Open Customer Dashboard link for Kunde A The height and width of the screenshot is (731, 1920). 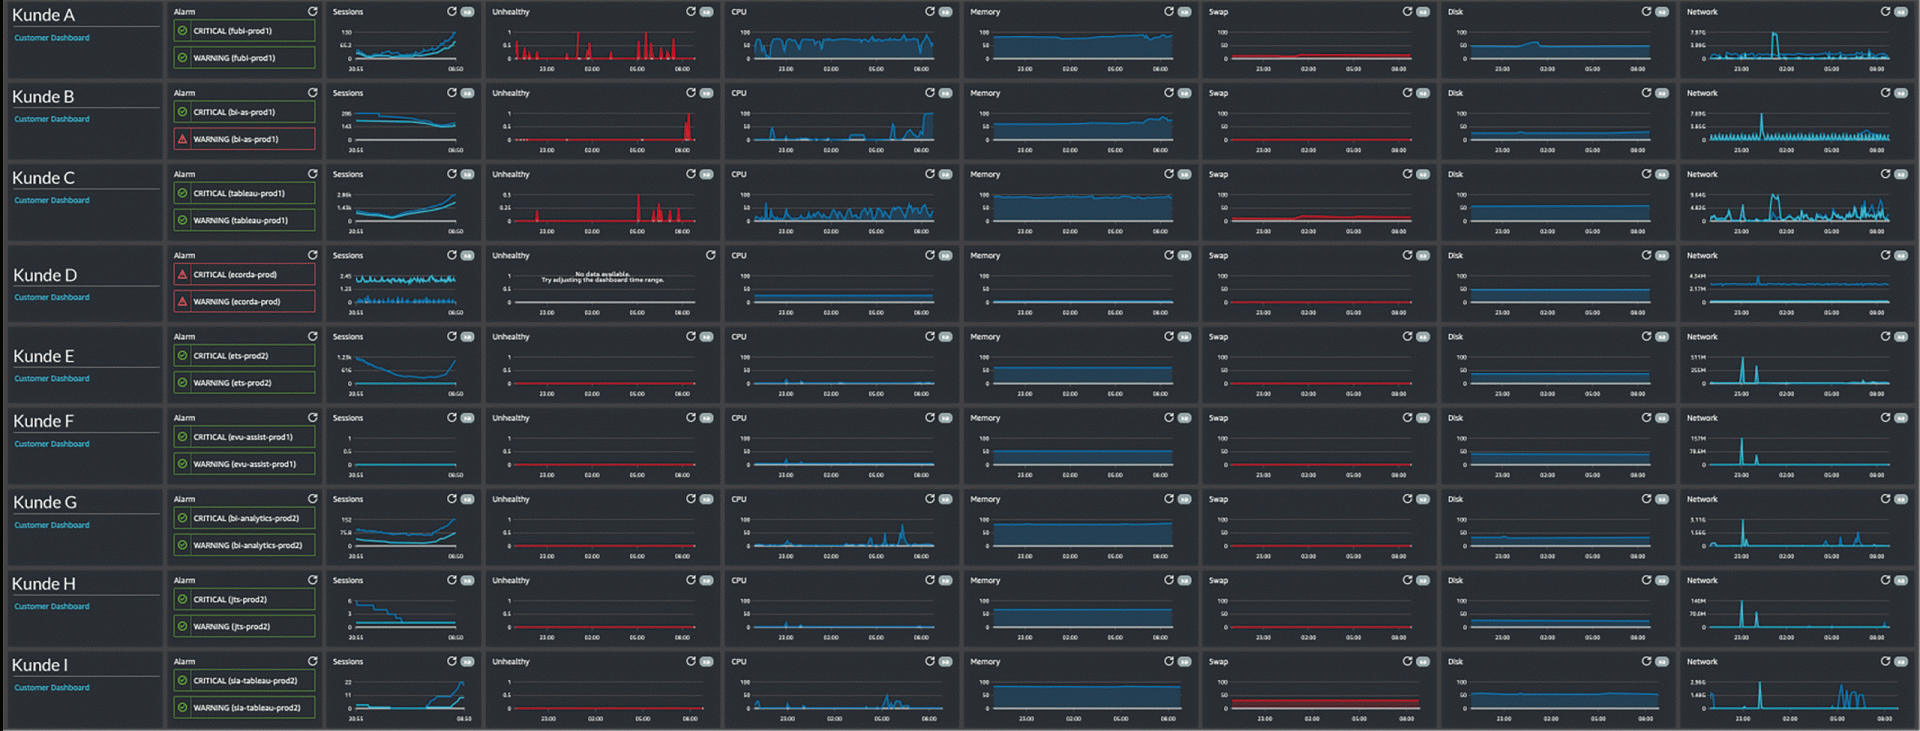click(x=52, y=38)
